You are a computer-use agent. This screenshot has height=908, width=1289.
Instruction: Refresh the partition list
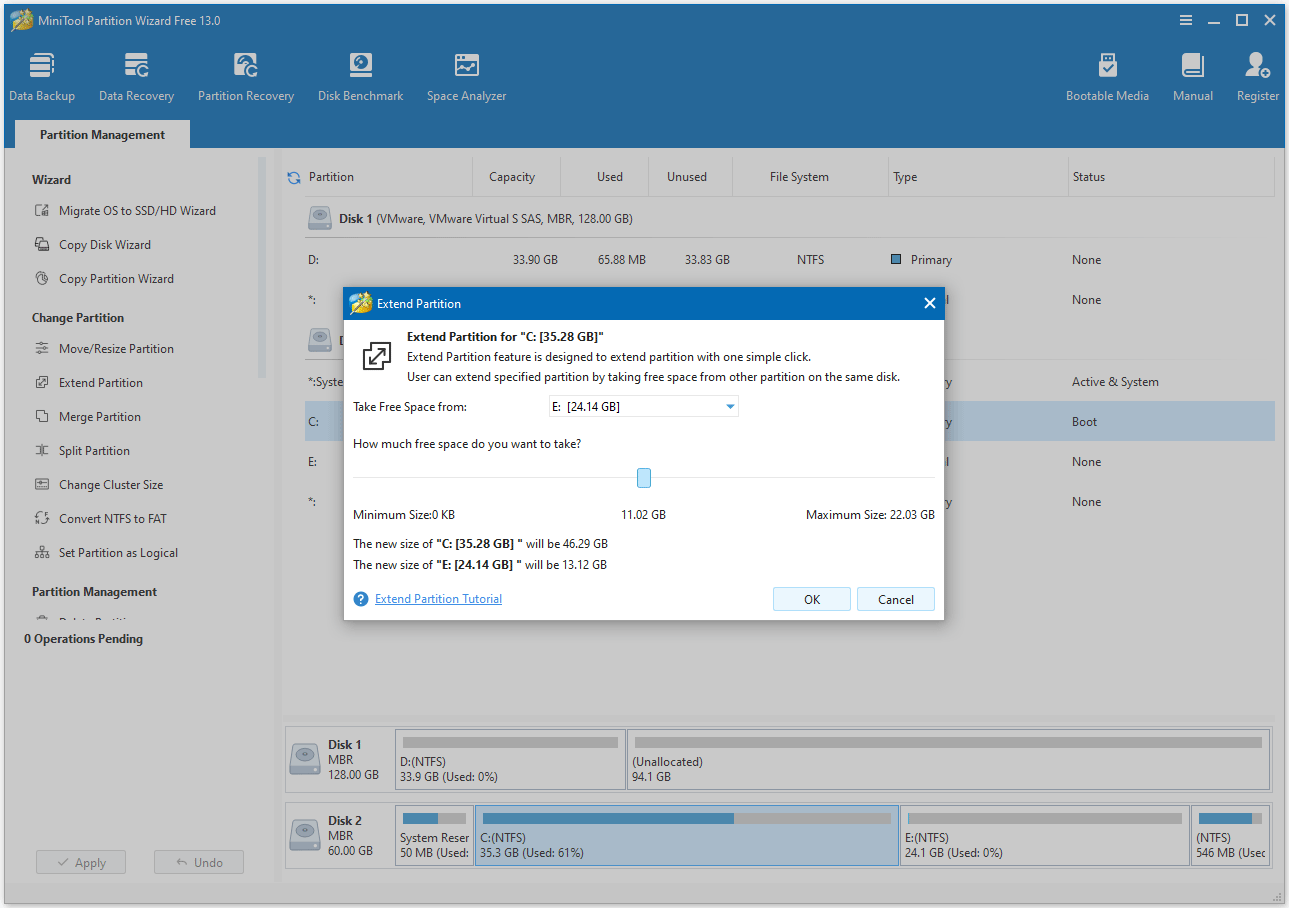click(293, 176)
